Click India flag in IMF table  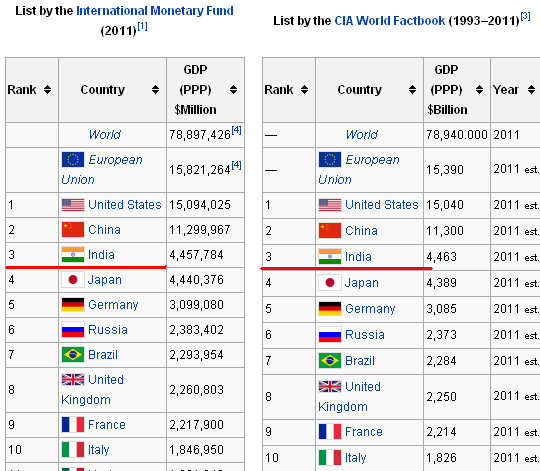point(73,255)
